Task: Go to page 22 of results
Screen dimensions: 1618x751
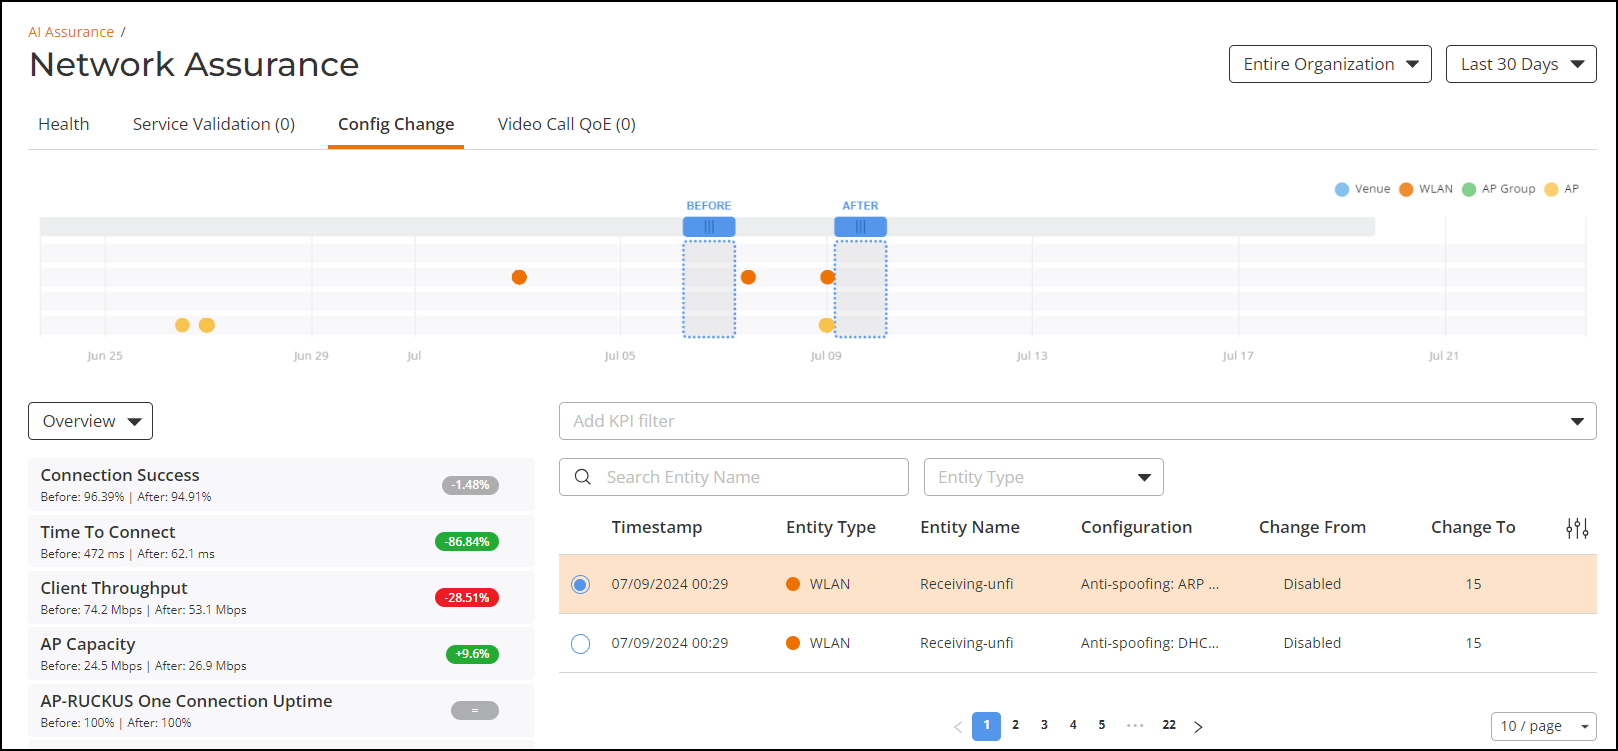Action: coord(1169,726)
